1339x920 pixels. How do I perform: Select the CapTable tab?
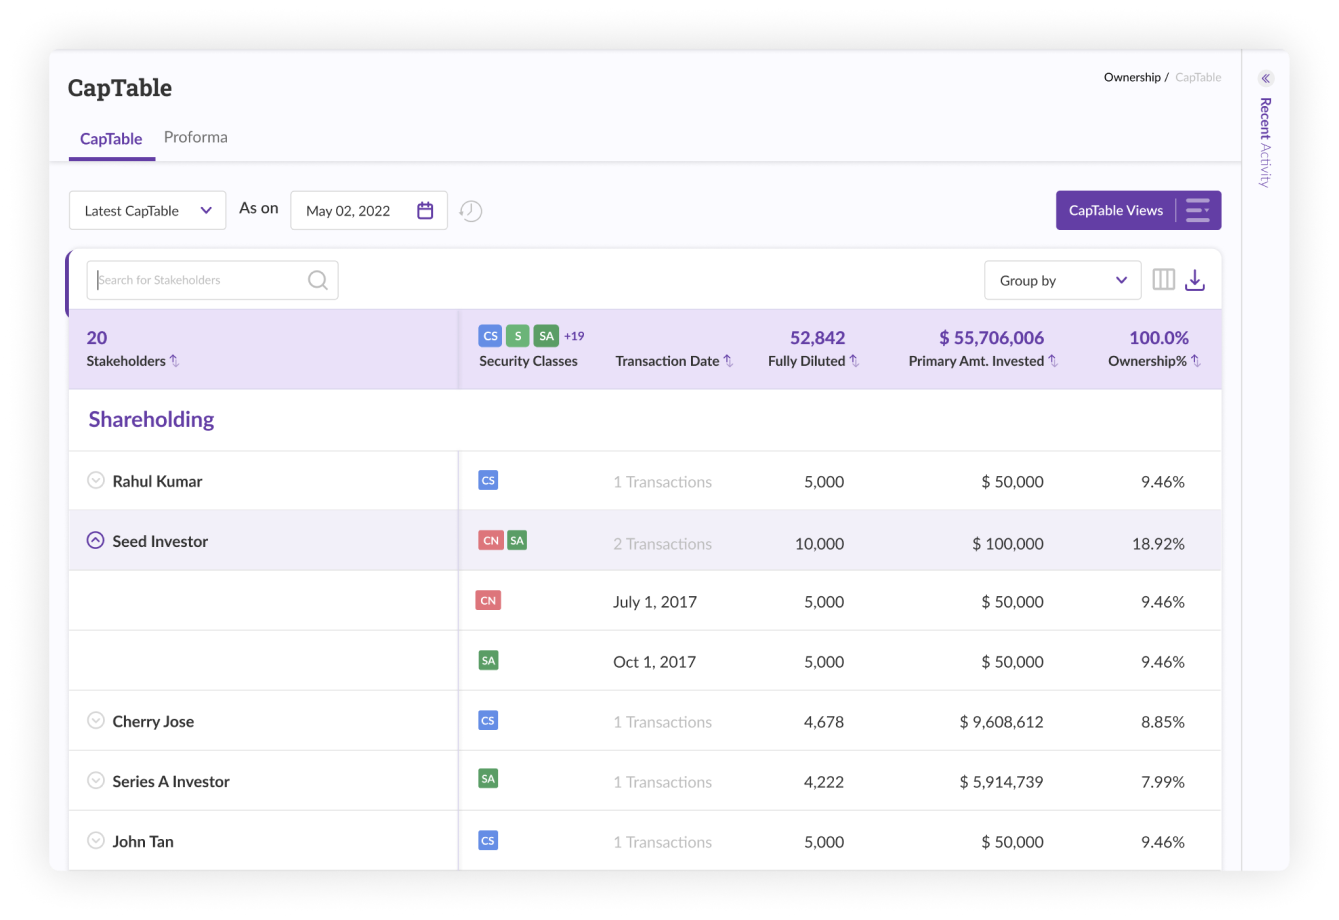[111, 139]
